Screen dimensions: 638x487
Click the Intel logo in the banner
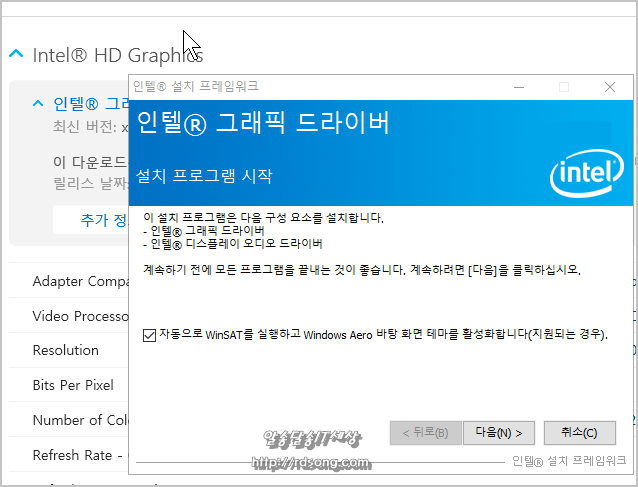point(587,173)
